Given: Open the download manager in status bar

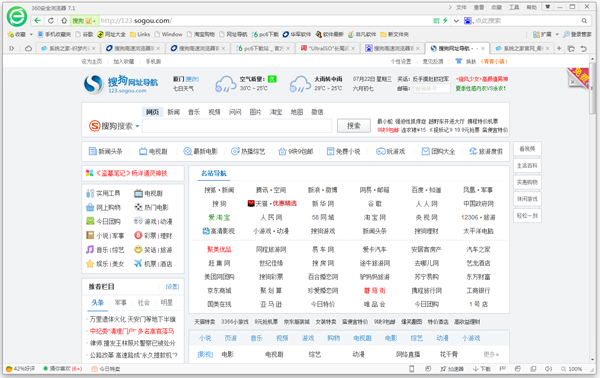Looking at the screenshot, I should point(482,369).
